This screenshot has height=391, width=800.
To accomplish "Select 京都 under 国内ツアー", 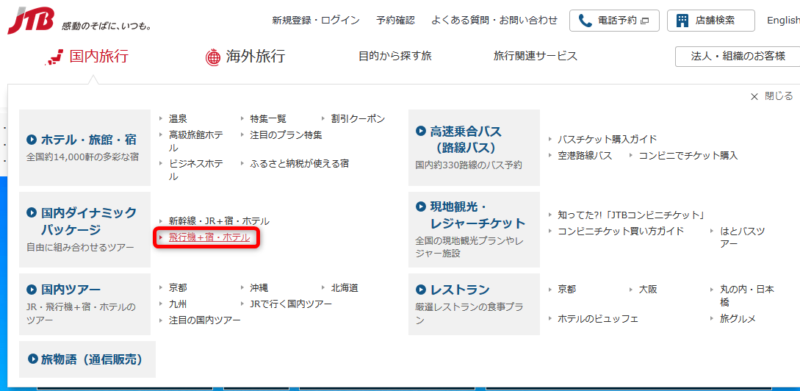I will pyautogui.click(x=178, y=288).
